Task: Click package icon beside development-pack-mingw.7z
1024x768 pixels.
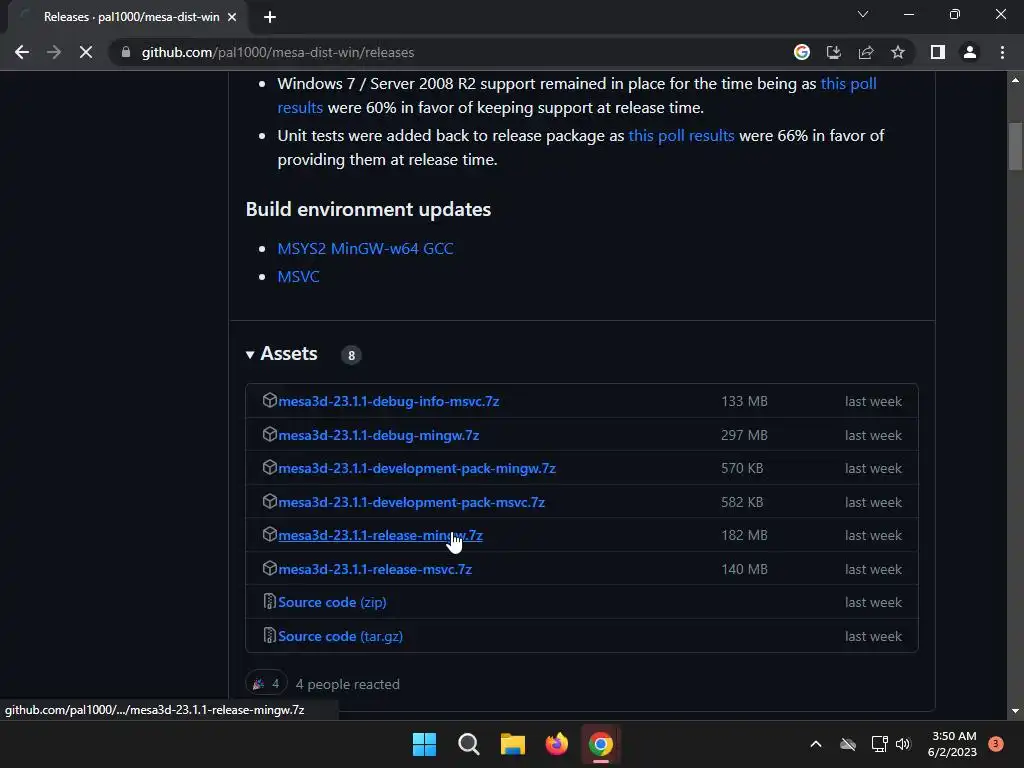Action: (269, 468)
